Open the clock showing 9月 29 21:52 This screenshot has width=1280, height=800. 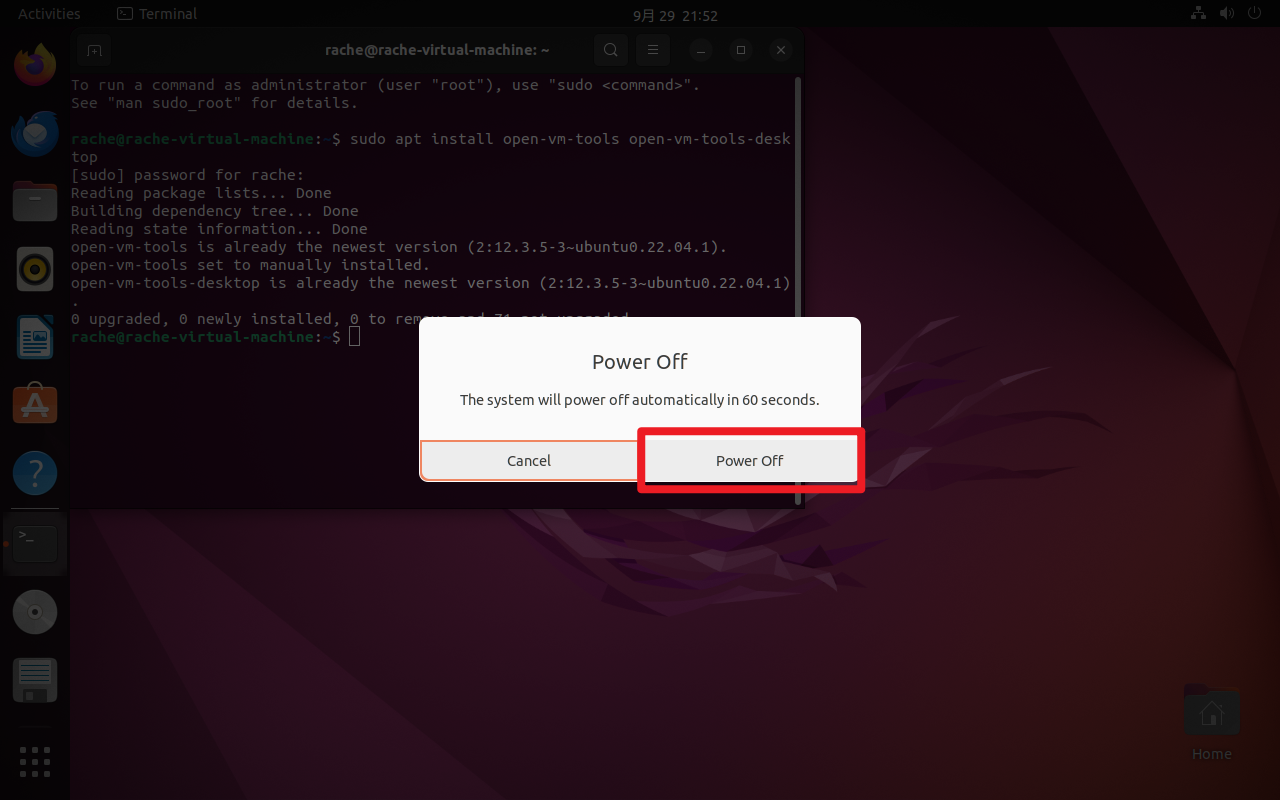675,15
